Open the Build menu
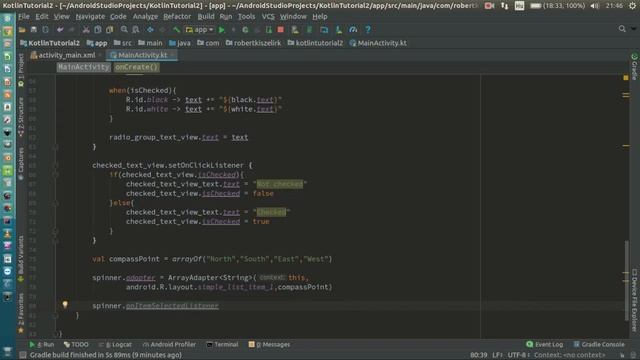This screenshot has height=360, width=640. click(206, 16)
